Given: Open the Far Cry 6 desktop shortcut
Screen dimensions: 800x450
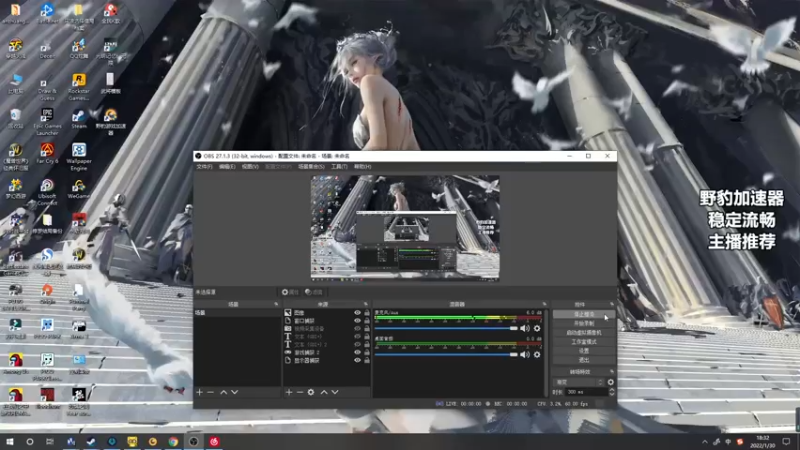Looking at the screenshot, I should (47, 154).
